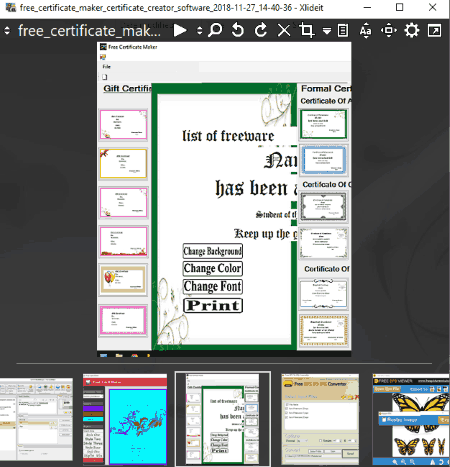Image resolution: width=450 pixels, height=467 pixels.
Task: Click the free_certificate_mak... filename title
Action: point(89,31)
